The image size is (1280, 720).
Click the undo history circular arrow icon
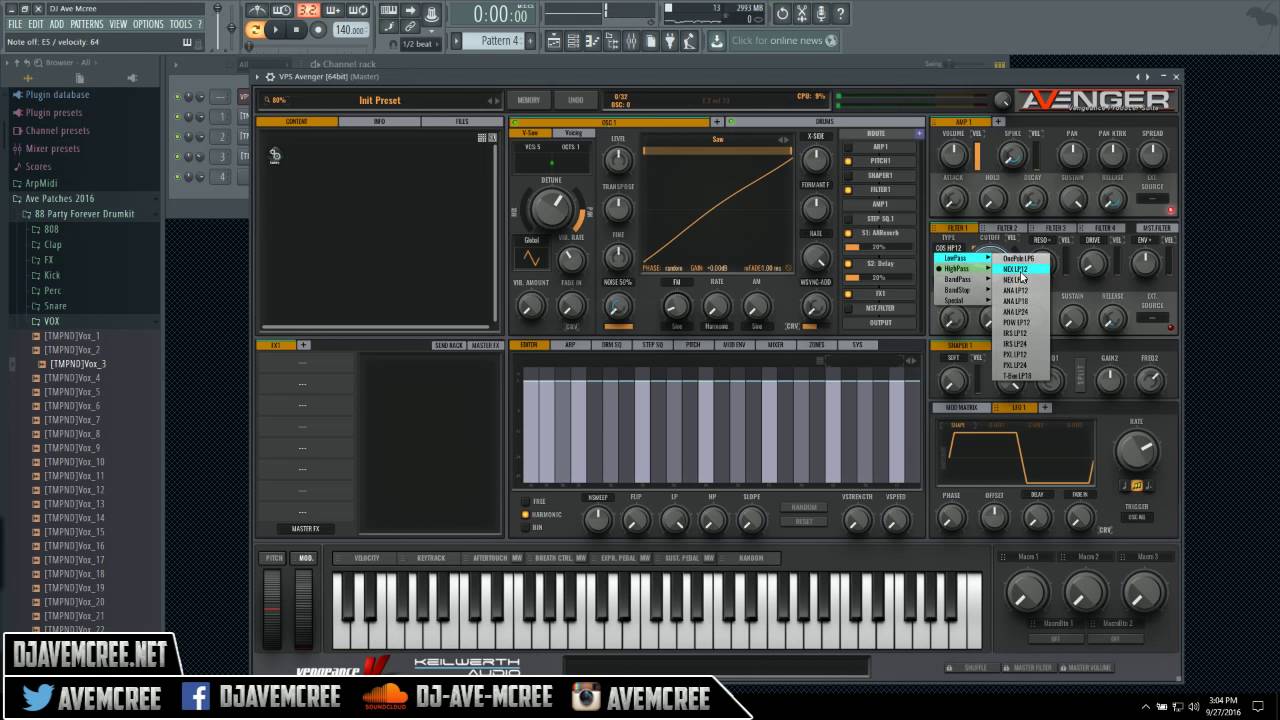tap(782, 13)
